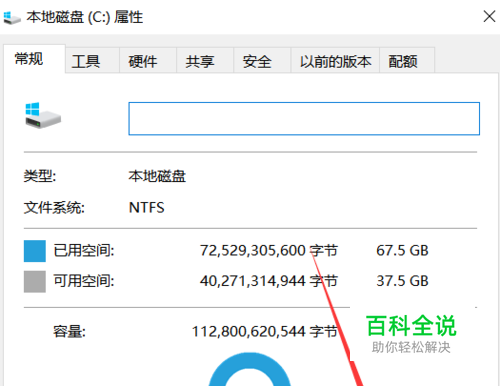Screen dimensions: 500x386
Task: Open the 工具 tab
Action: (92, 61)
